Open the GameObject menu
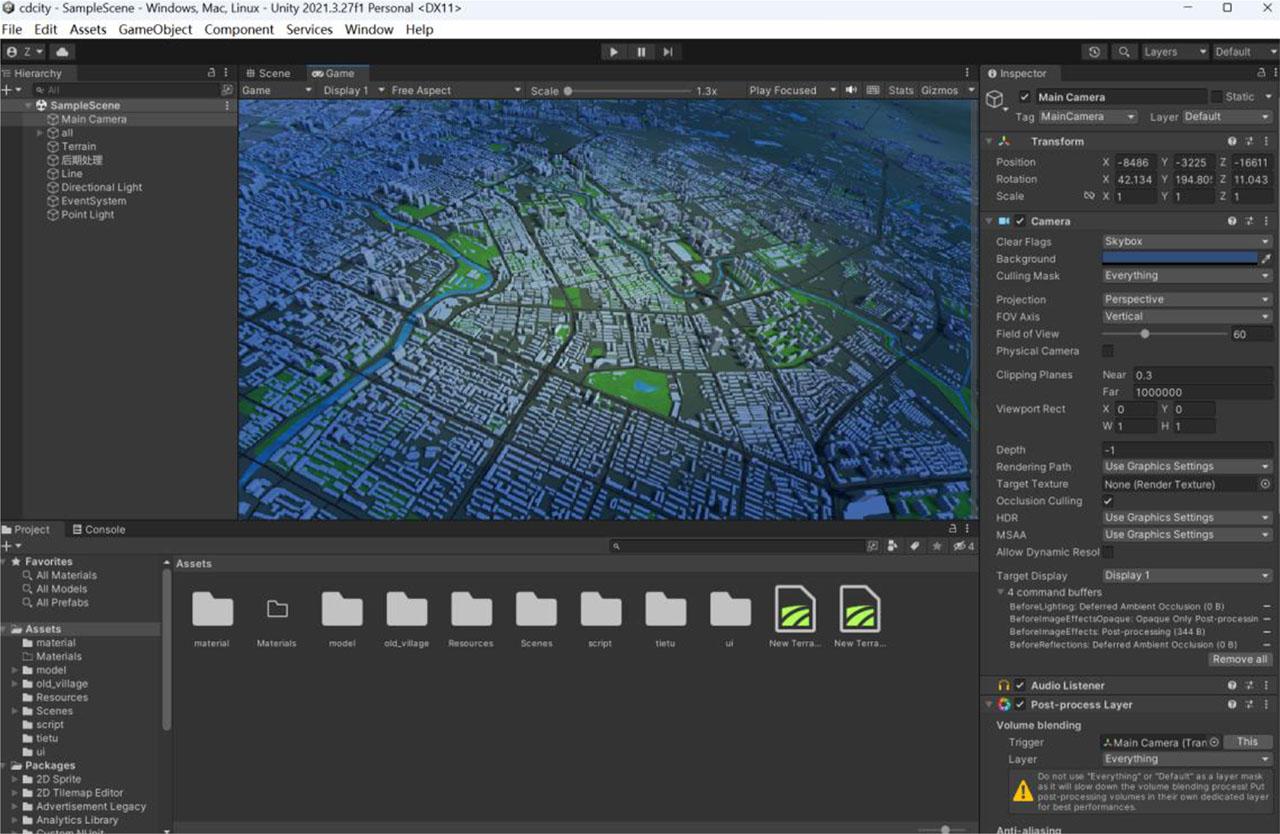Screen dimensions: 1280x834 (155, 29)
